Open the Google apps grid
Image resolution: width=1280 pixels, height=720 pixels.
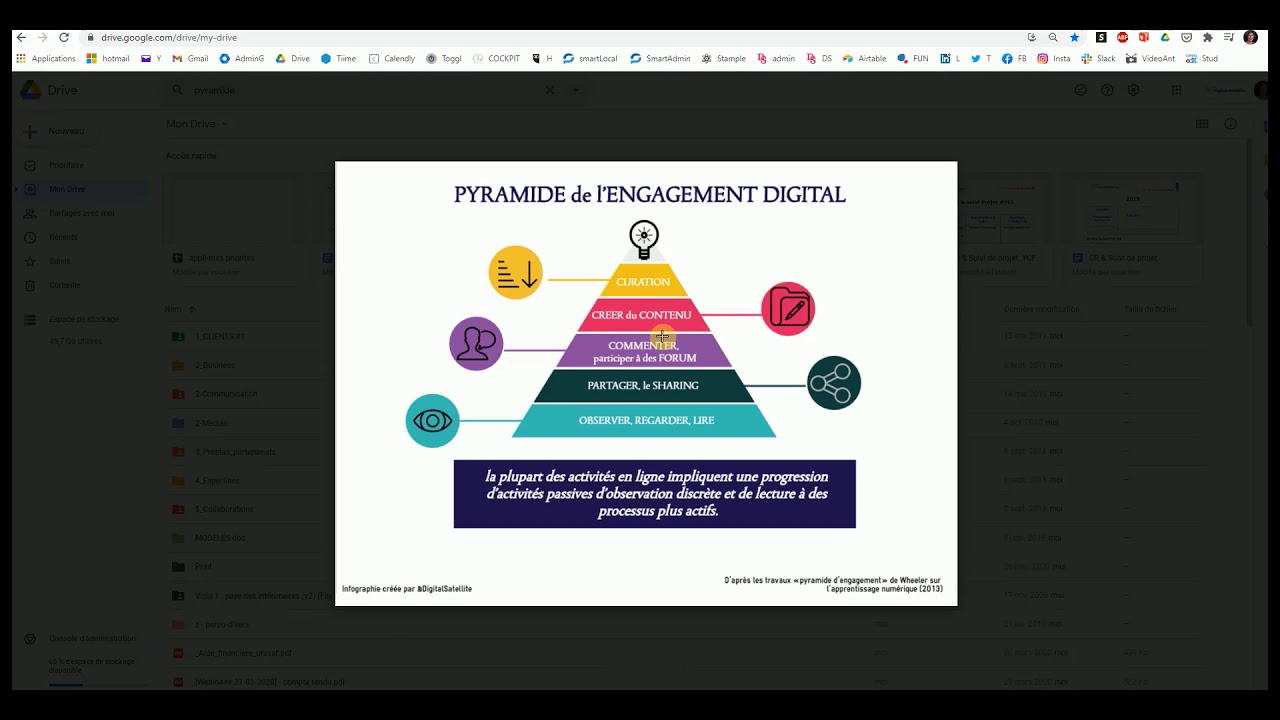[1177, 90]
